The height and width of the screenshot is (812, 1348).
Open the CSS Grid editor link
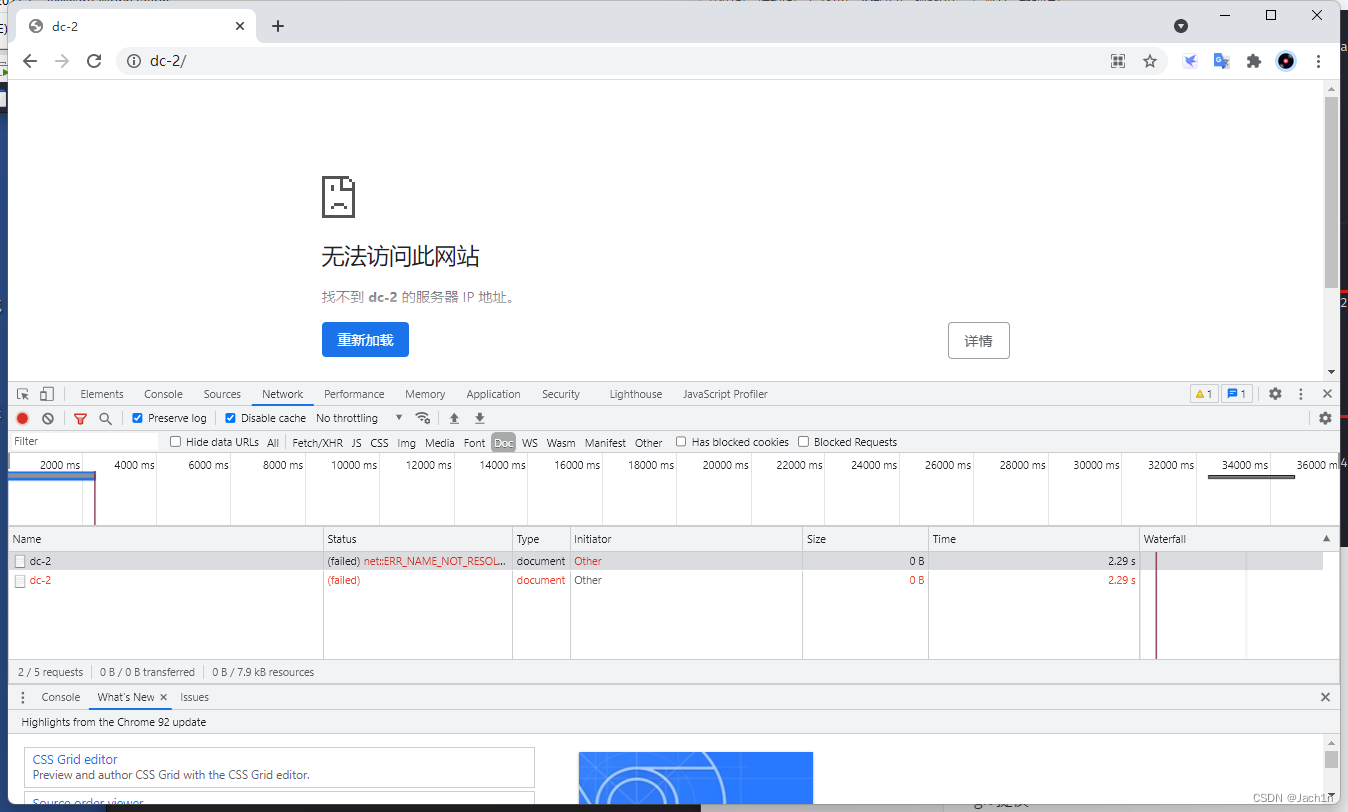[75, 760]
